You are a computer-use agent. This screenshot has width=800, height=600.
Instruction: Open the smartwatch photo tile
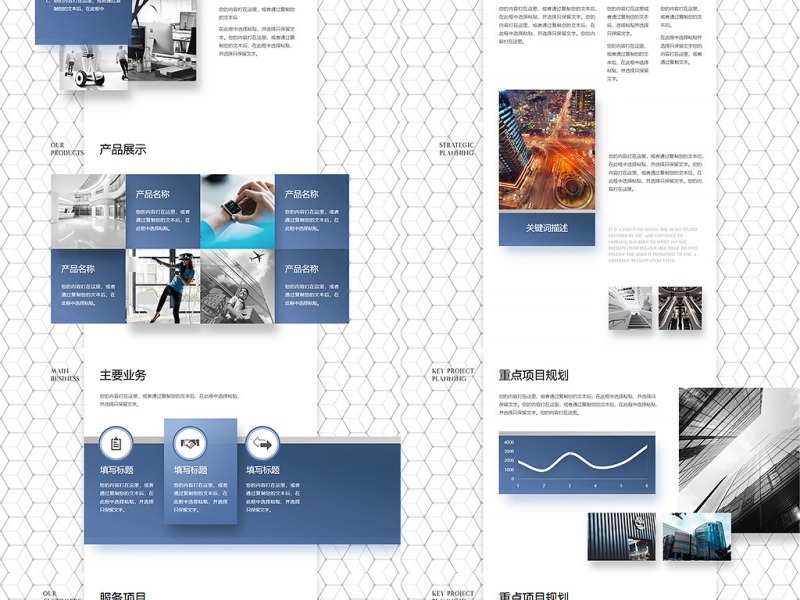click(x=237, y=211)
